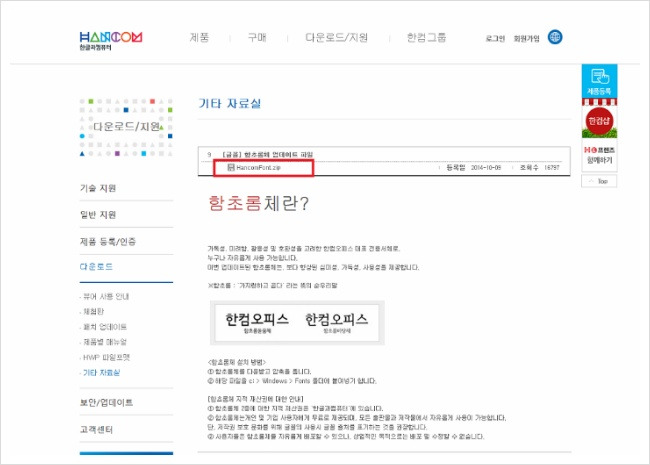Image resolution: width=650 pixels, height=465 pixels.
Task: Click the 회원가입 link
Action: tap(526, 39)
